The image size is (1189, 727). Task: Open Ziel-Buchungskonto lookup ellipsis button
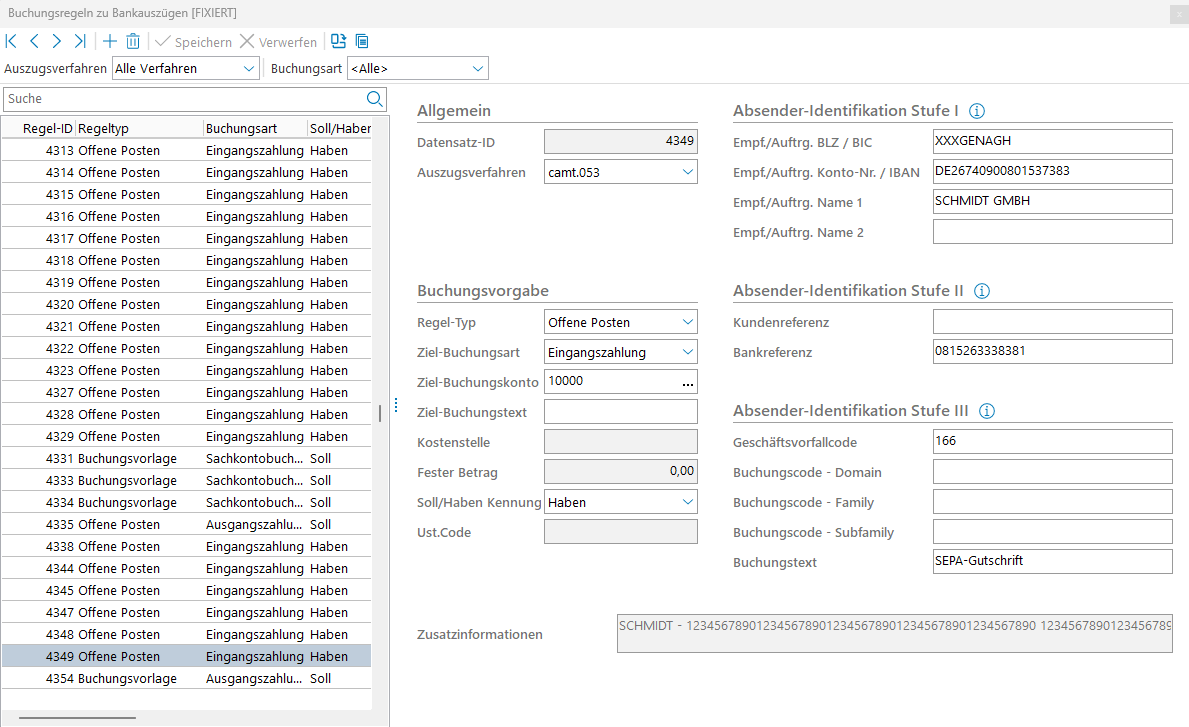[686, 382]
